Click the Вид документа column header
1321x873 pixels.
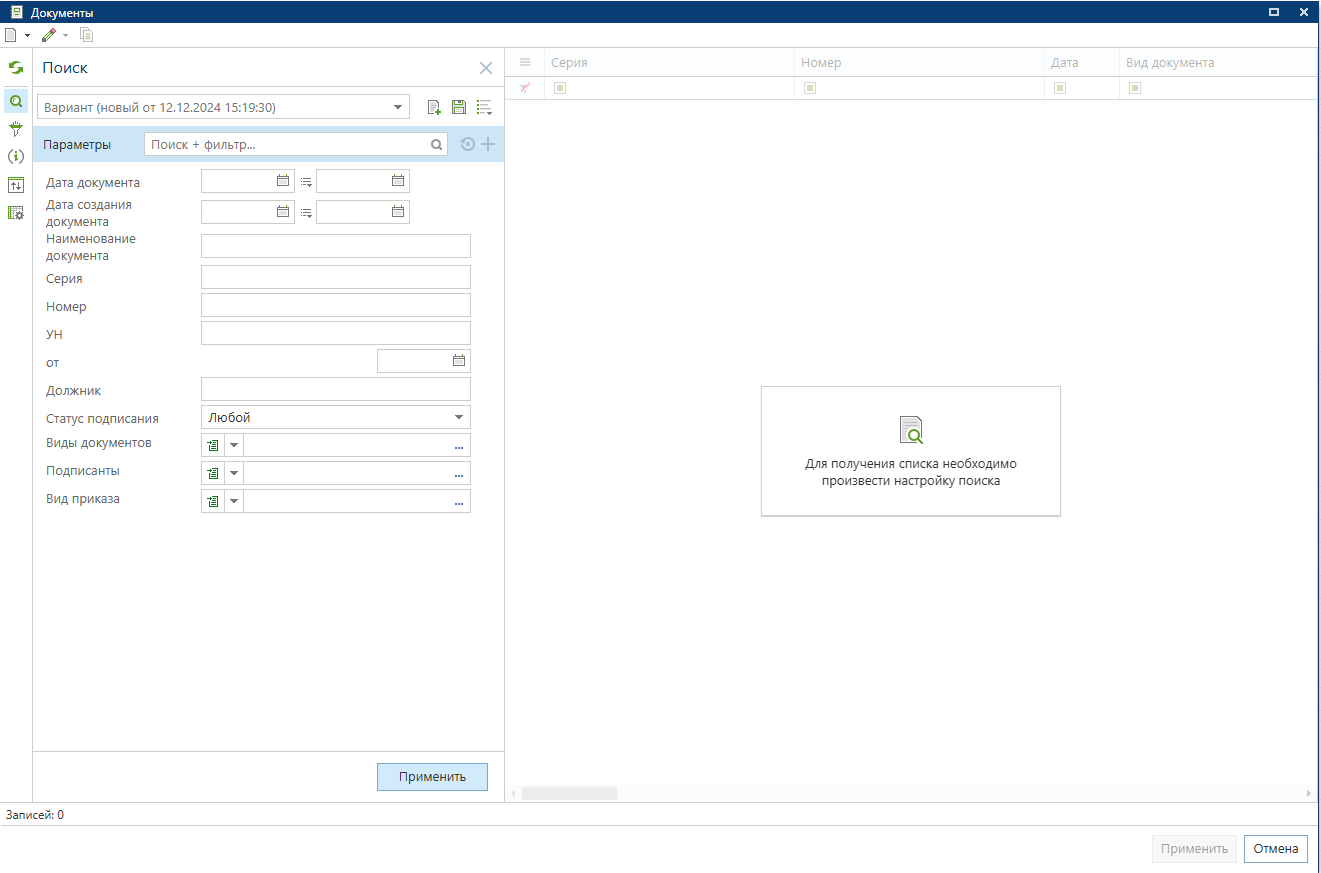pyautogui.click(x=1218, y=62)
